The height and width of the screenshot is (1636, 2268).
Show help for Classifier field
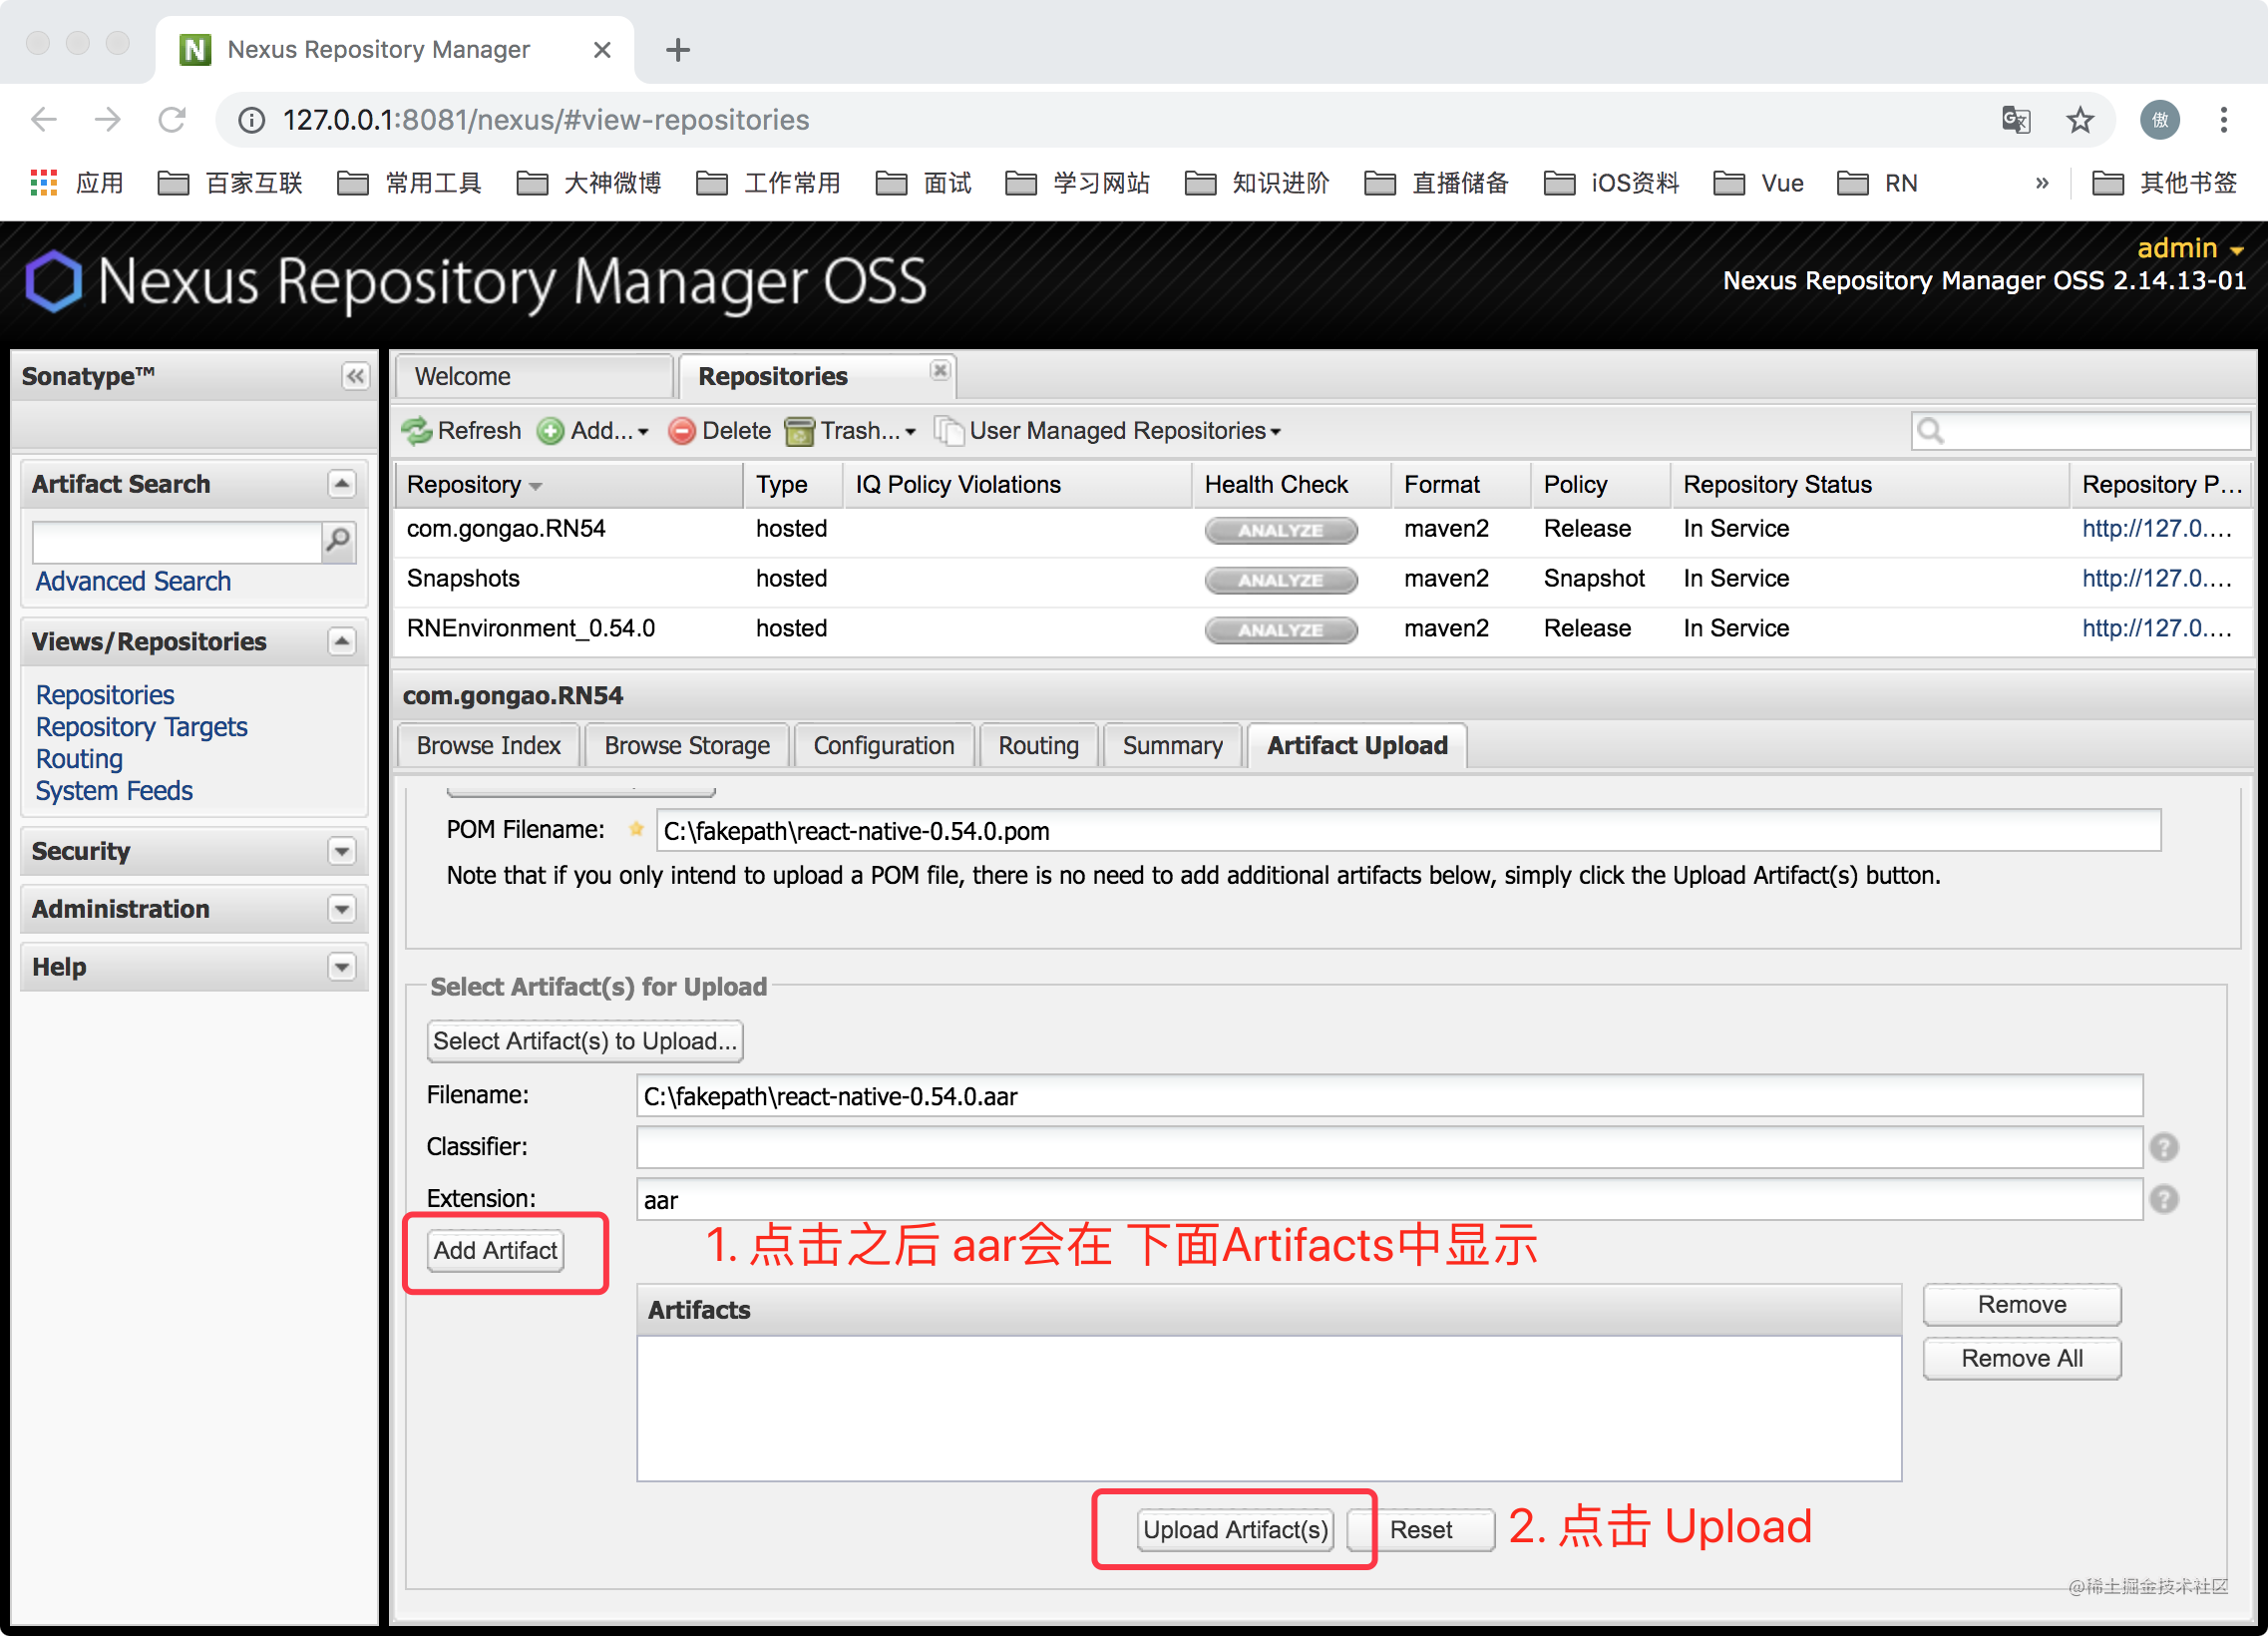[x=2164, y=1148]
